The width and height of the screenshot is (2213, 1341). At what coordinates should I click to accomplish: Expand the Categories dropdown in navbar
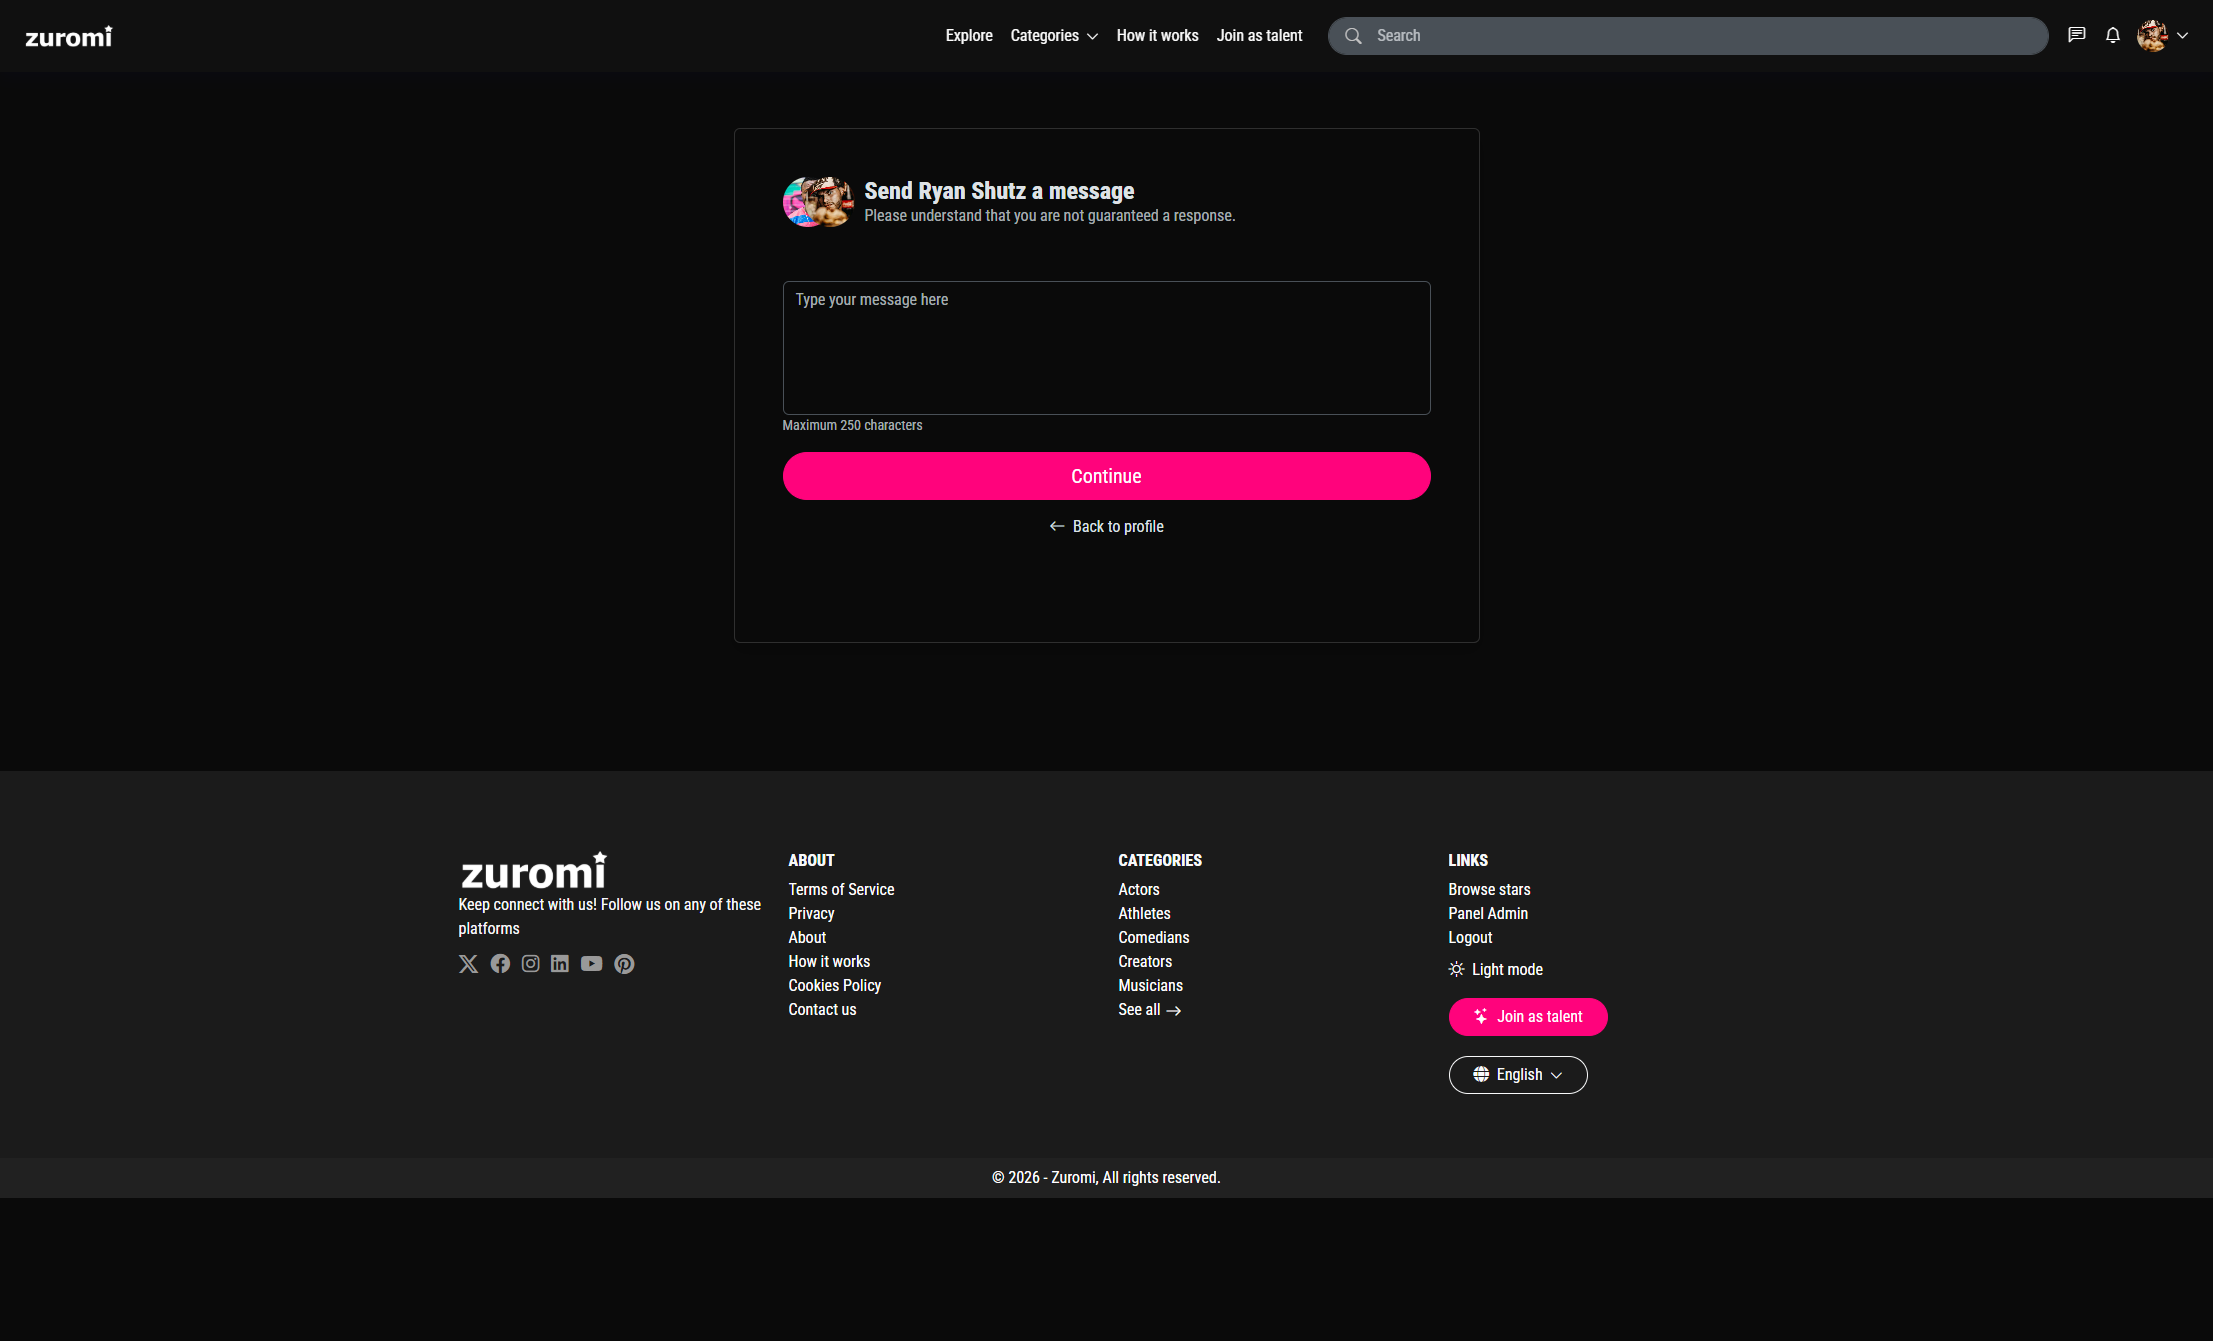[1053, 36]
